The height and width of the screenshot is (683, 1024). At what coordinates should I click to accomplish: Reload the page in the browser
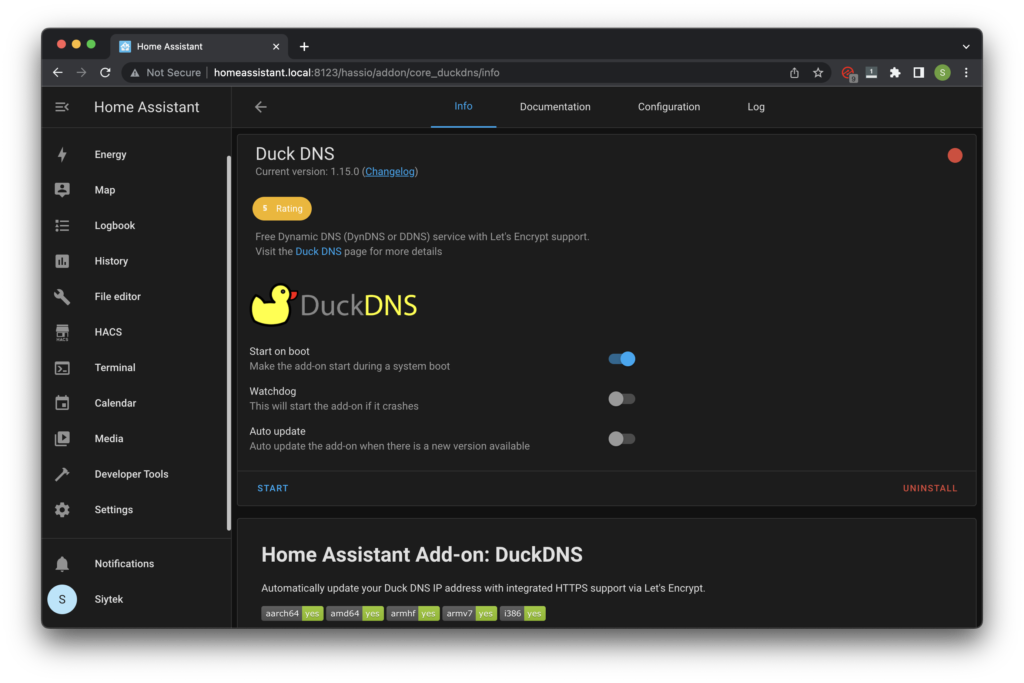[105, 72]
